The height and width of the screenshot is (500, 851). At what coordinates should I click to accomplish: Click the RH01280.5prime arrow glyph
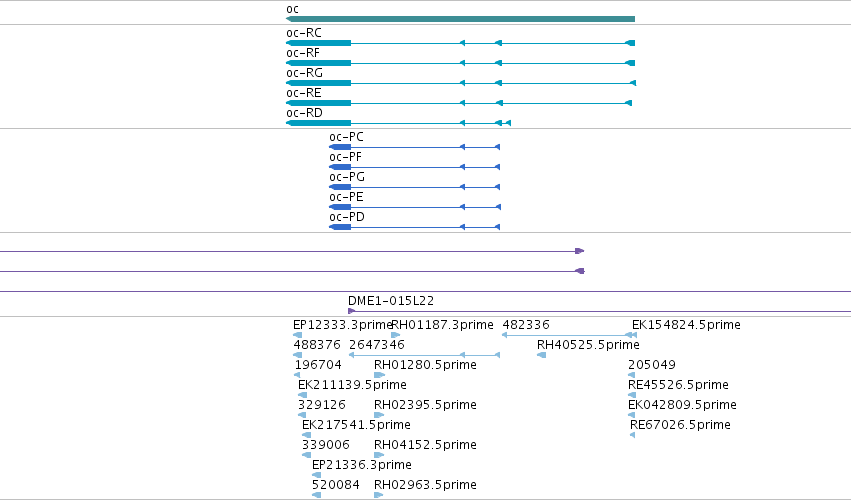[379, 375]
